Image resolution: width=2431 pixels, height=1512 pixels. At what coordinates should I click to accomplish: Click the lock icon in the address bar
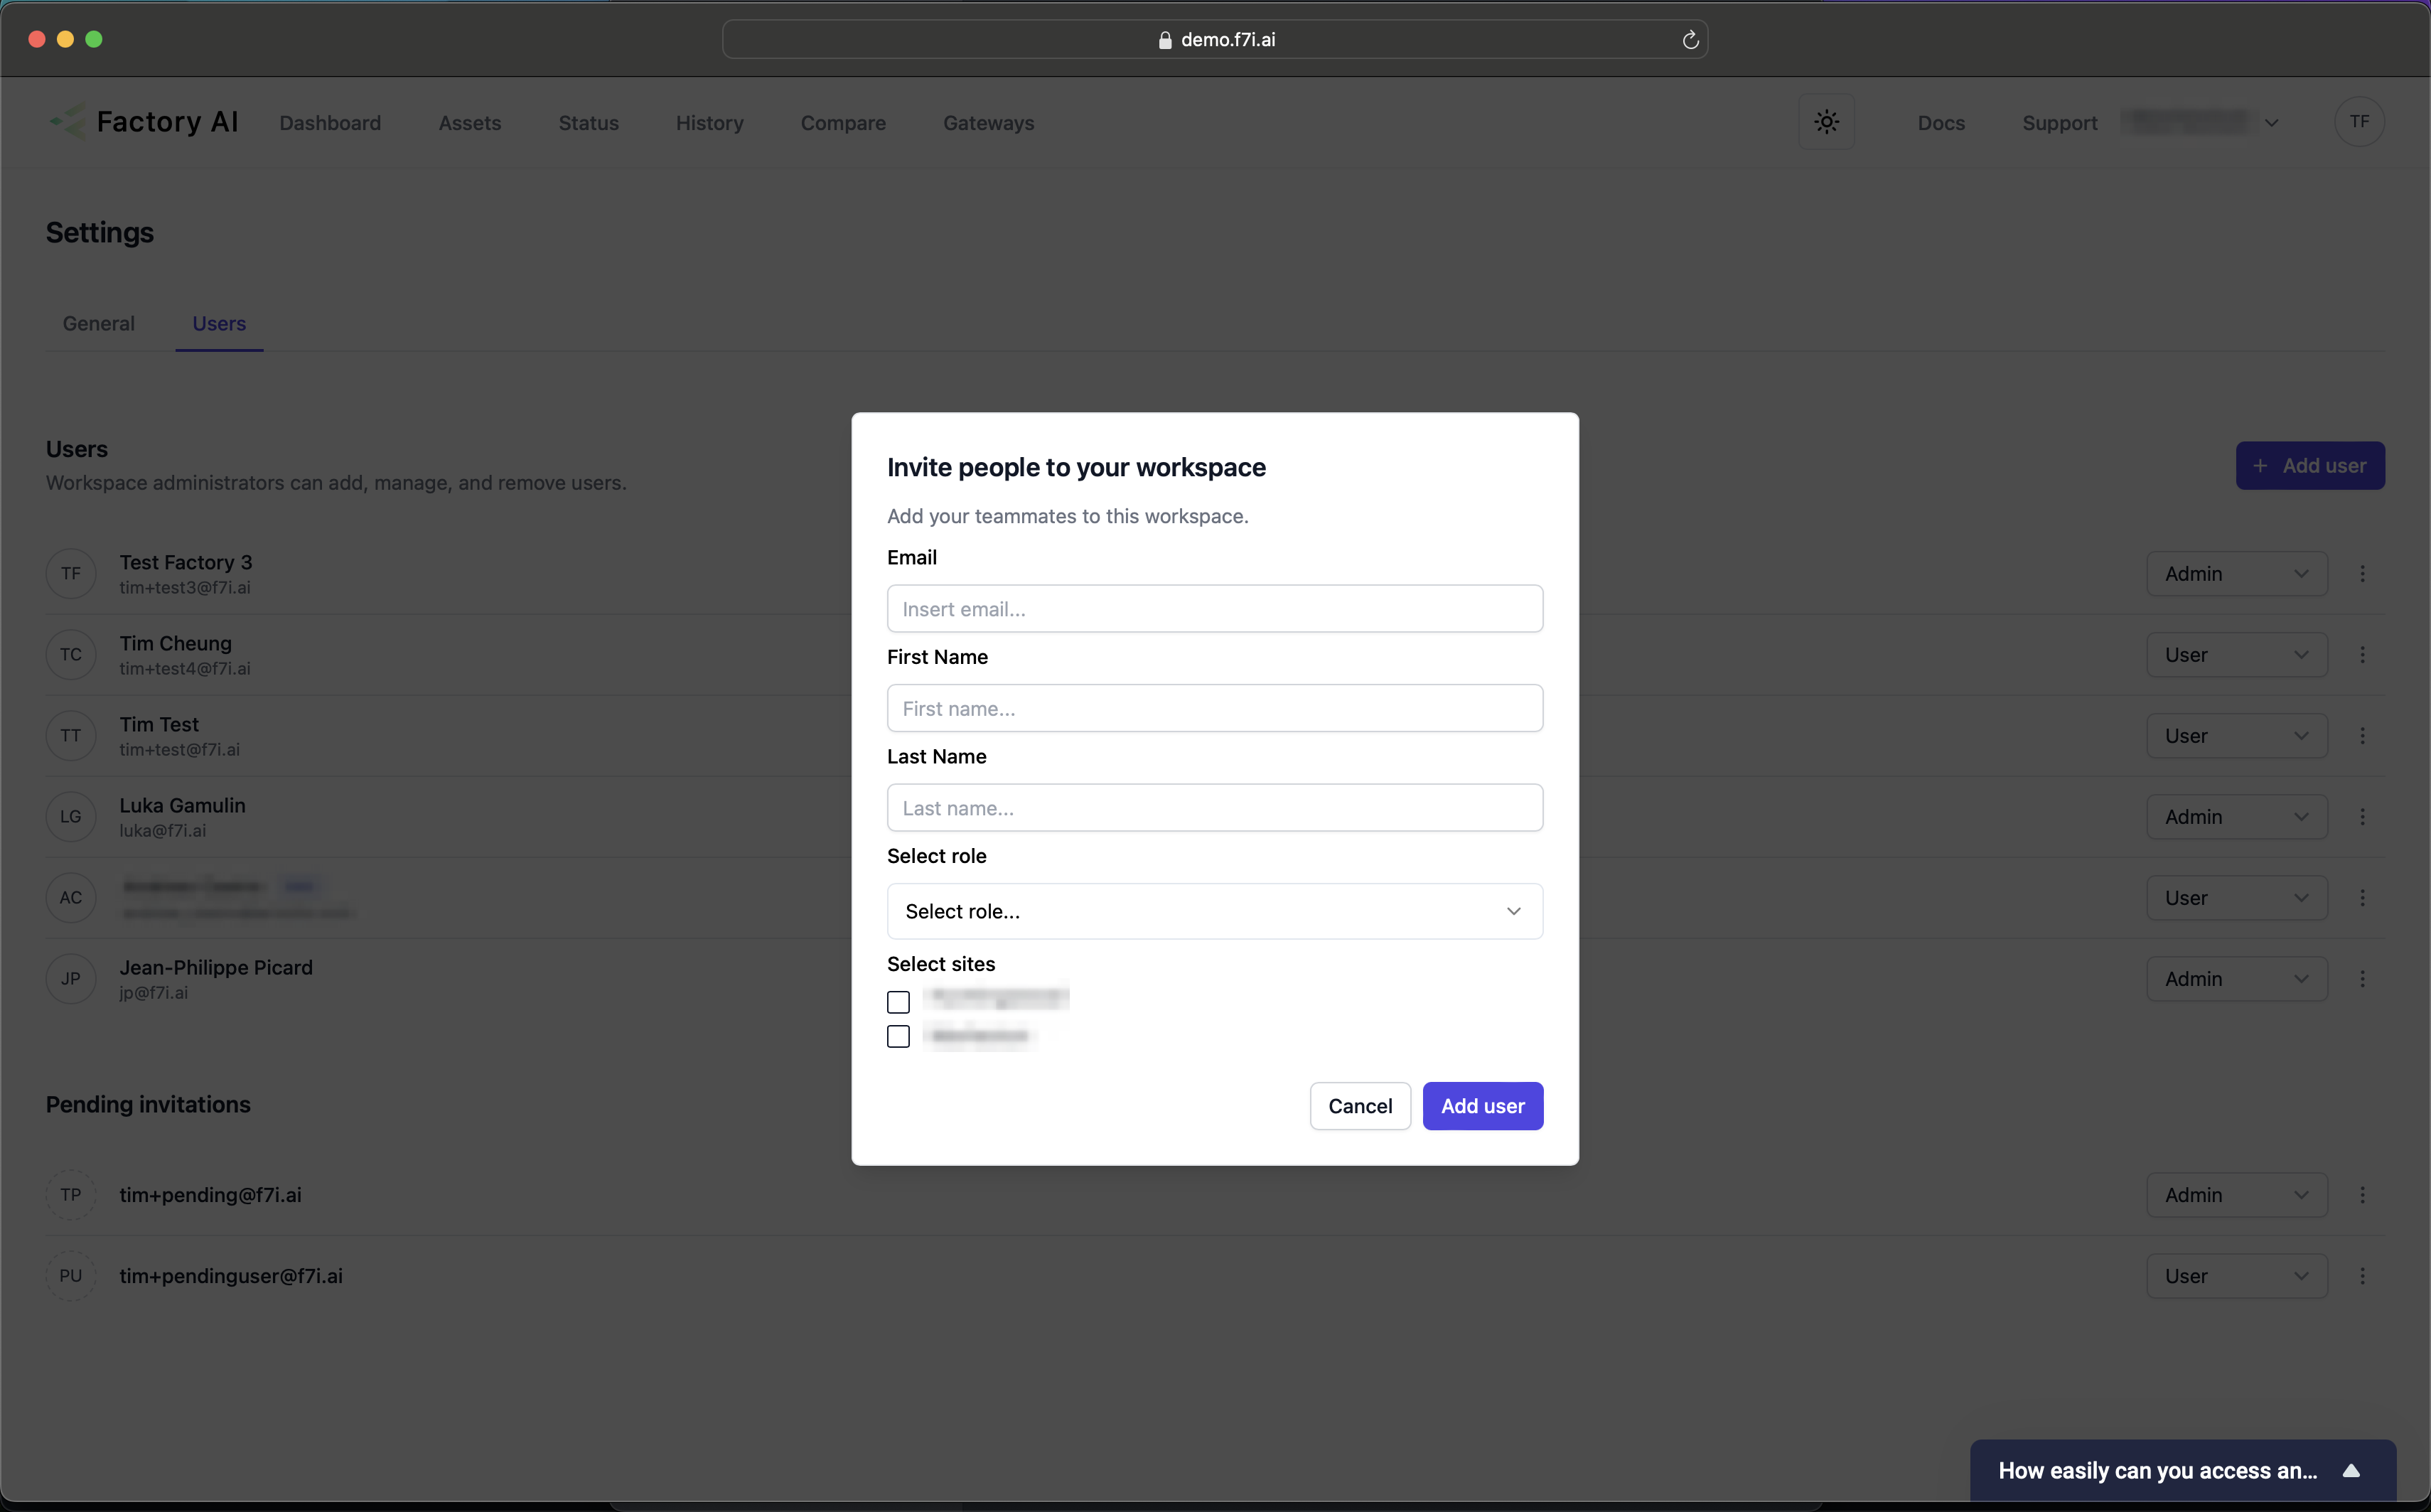click(1164, 40)
